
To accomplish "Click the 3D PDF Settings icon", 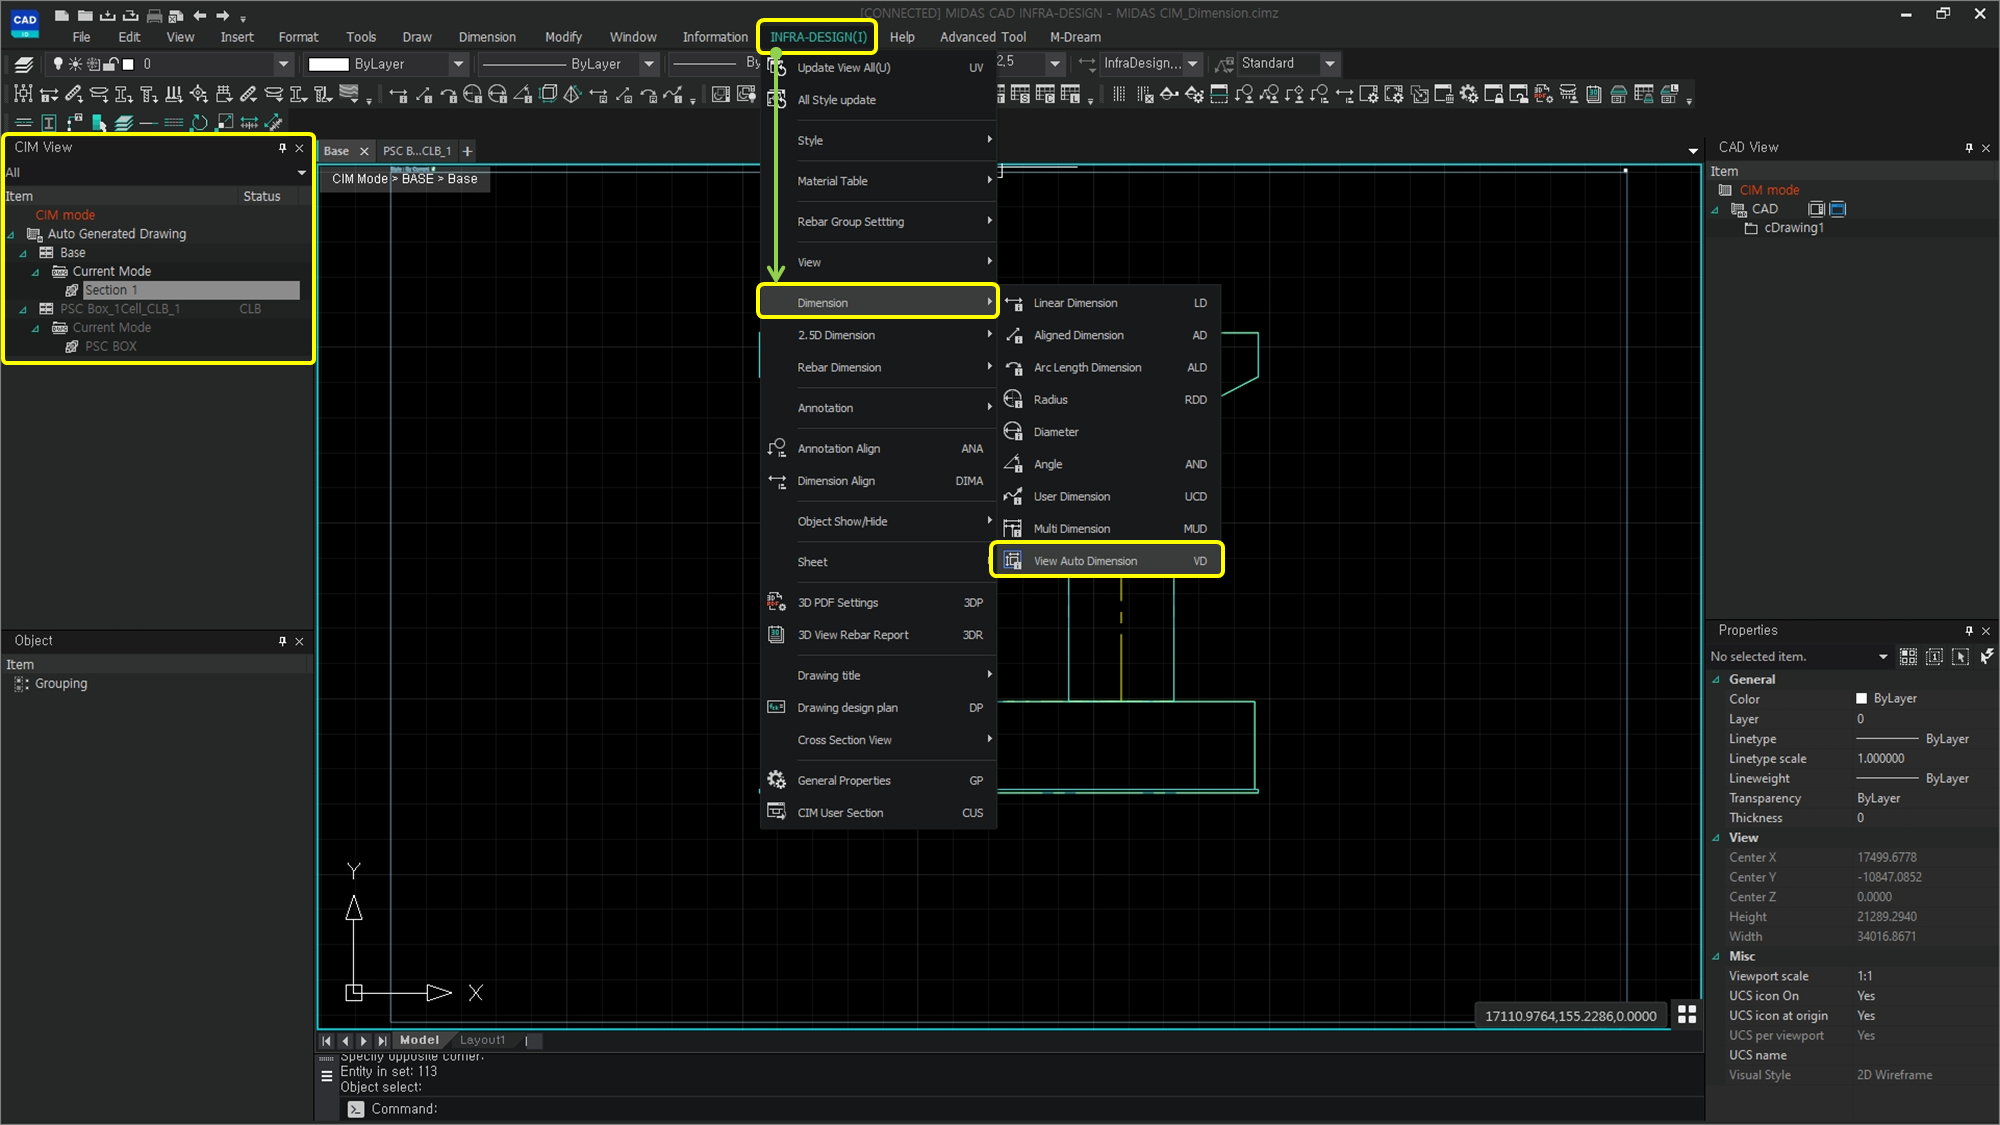I will pyautogui.click(x=776, y=602).
